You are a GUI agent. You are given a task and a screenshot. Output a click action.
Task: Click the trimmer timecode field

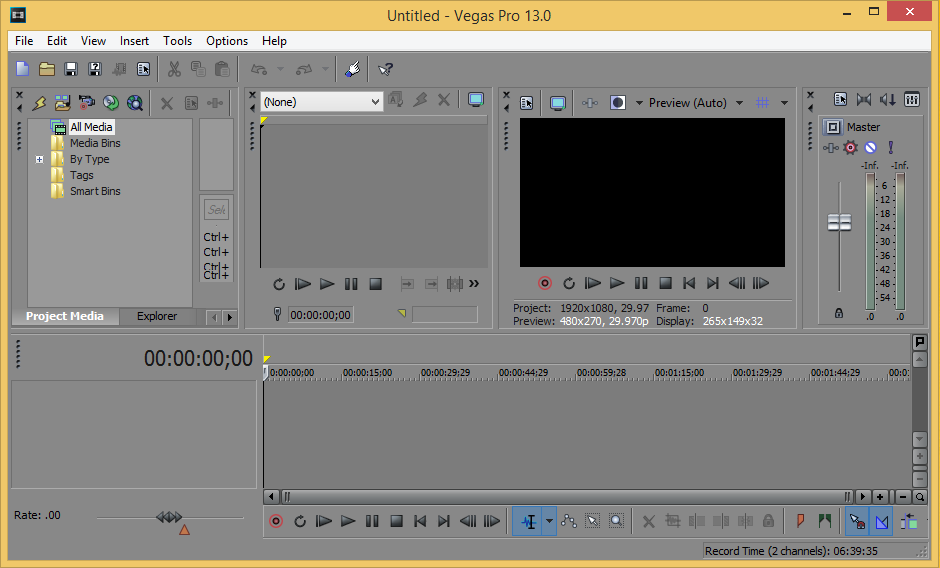tap(321, 315)
